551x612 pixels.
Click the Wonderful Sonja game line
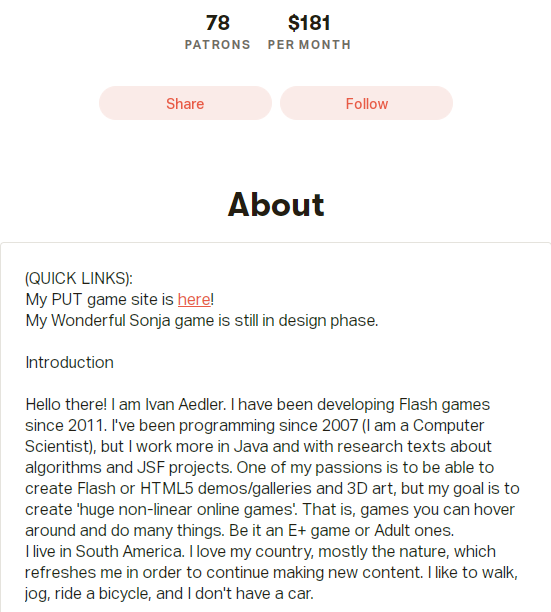[x=202, y=321]
